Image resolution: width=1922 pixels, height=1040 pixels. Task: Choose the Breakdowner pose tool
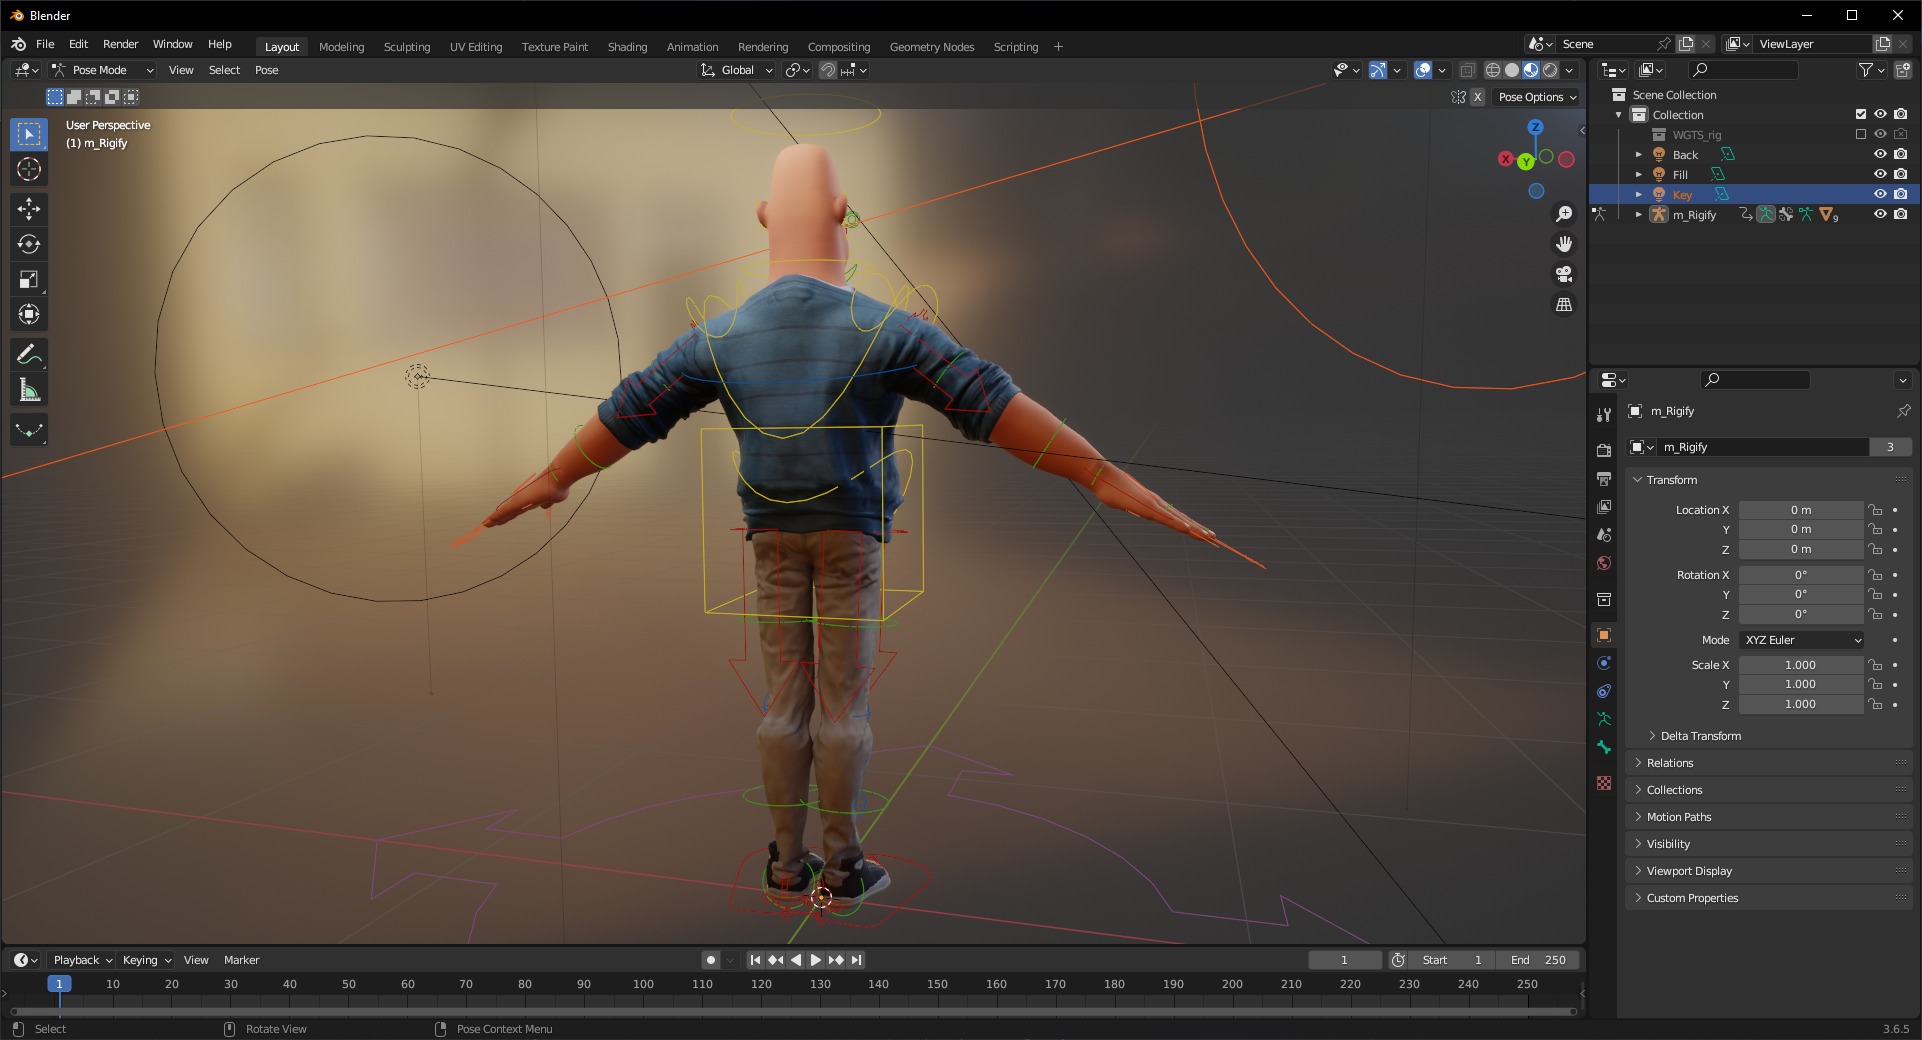pos(29,430)
